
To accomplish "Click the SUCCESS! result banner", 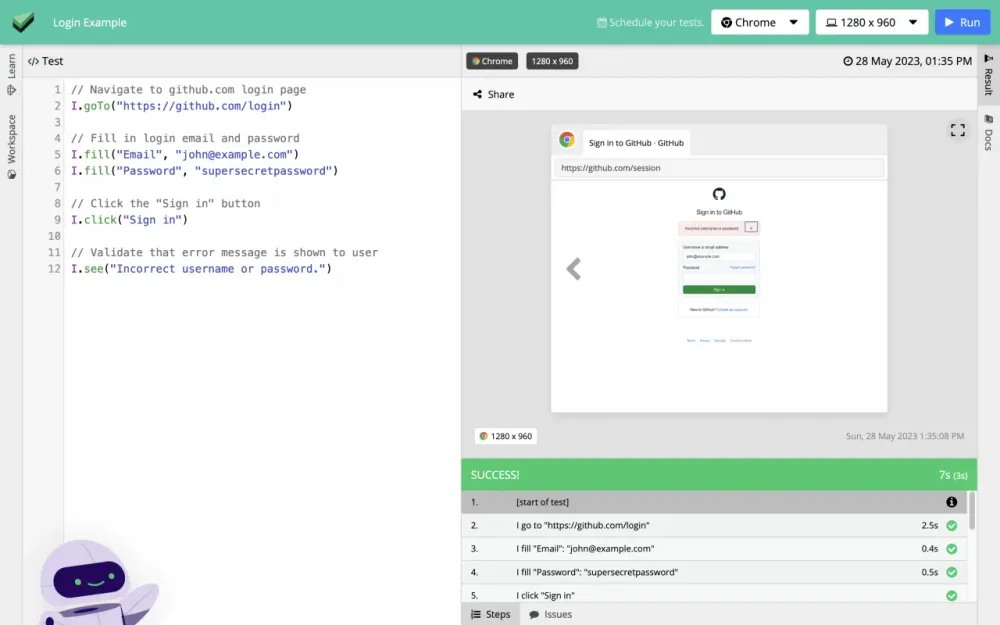I will click(719, 474).
